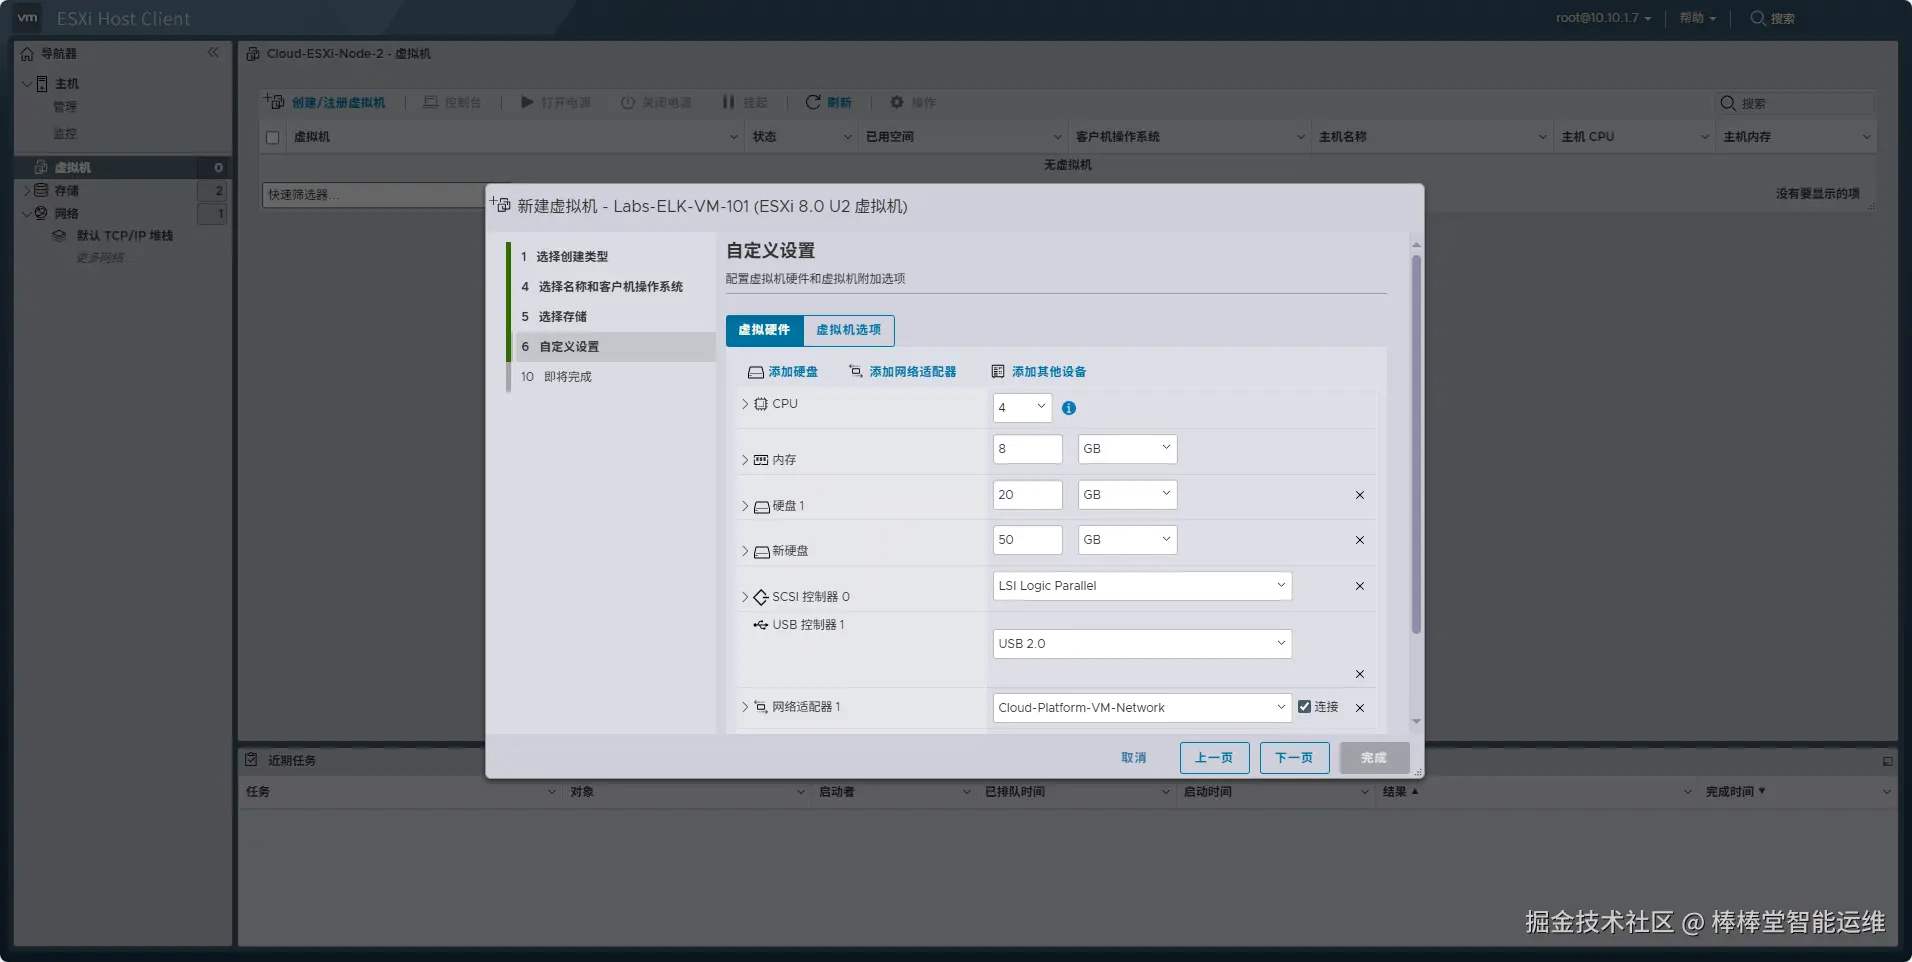Click 管理 under 主机 in navigator
The image size is (1912, 962).
[x=65, y=107]
